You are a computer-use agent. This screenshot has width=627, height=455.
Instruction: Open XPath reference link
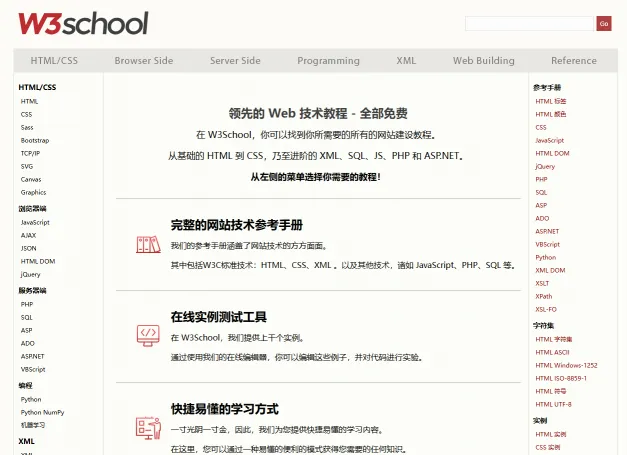point(543,296)
